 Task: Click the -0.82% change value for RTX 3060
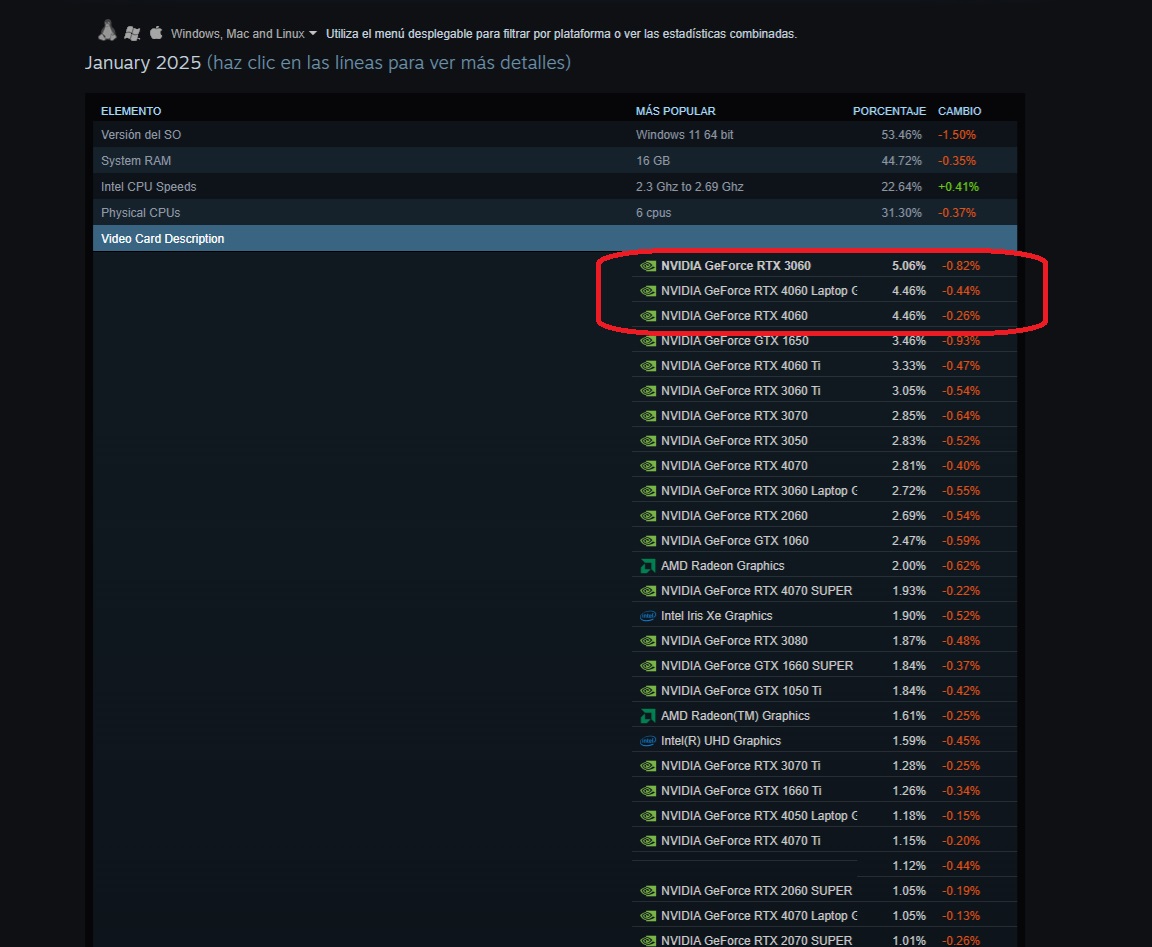[958, 266]
